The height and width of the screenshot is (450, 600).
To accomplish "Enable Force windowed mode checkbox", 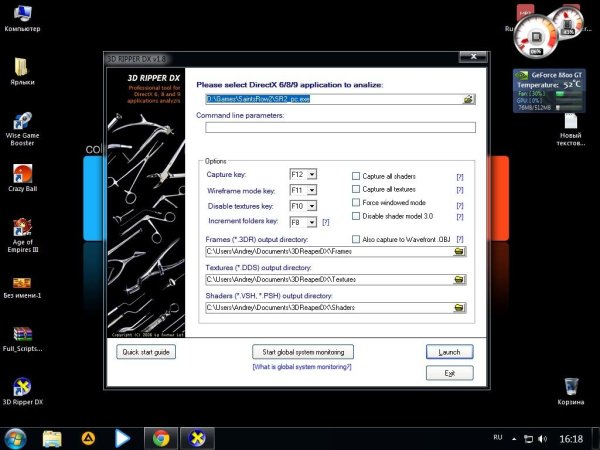I will [x=356, y=202].
